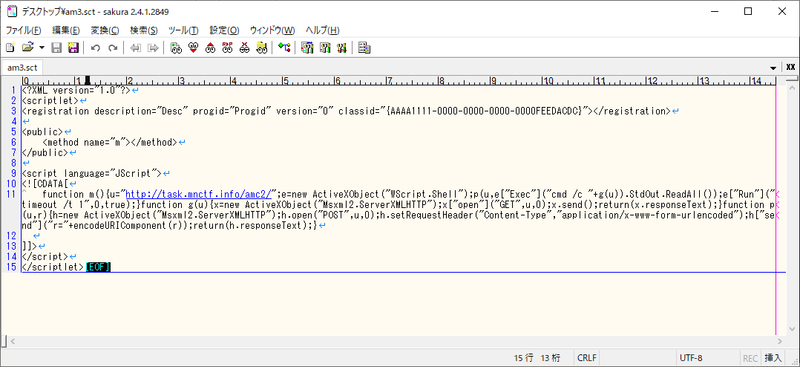Open the type-specific settings icon
This screenshot has width=800, height=367.
[x=324, y=48]
